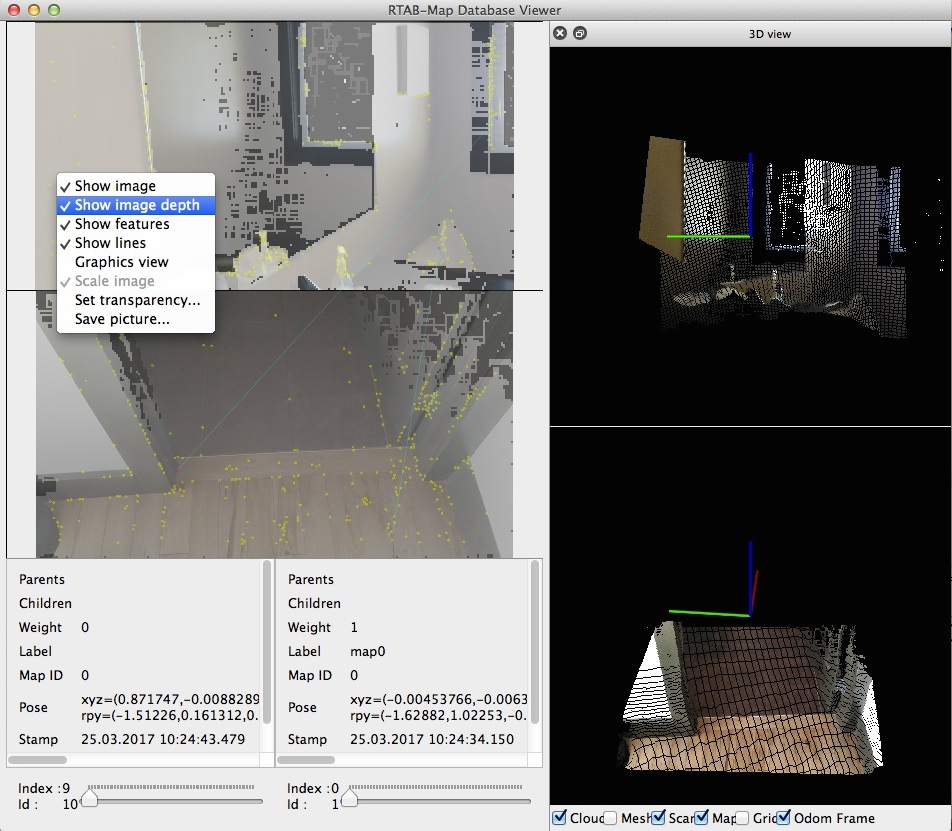Disable the Odom Frame checkbox
The width and height of the screenshot is (952, 831).
pos(784,818)
